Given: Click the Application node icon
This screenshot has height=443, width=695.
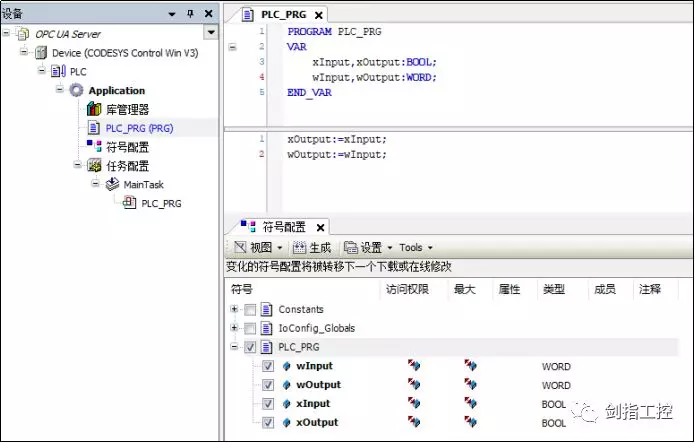Looking at the screenshot, I should [x=76, y=90].
